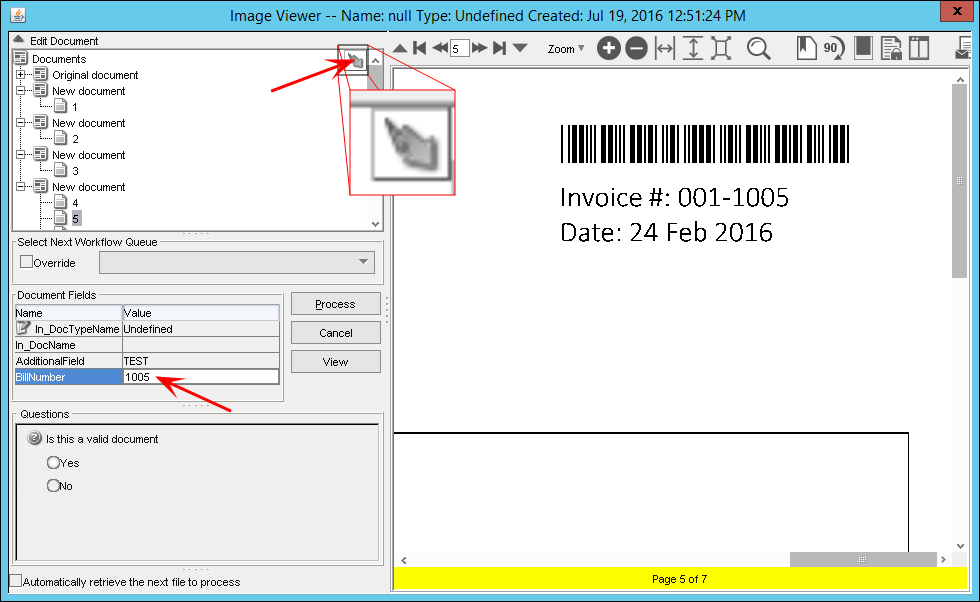
Task: Click the question mark icon beside valid document
Action: coord(35,438)
